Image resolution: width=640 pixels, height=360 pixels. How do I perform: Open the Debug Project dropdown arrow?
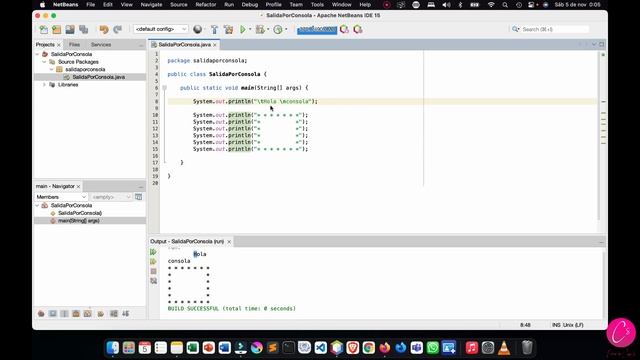pyautogui.click(x=268, y=29)
